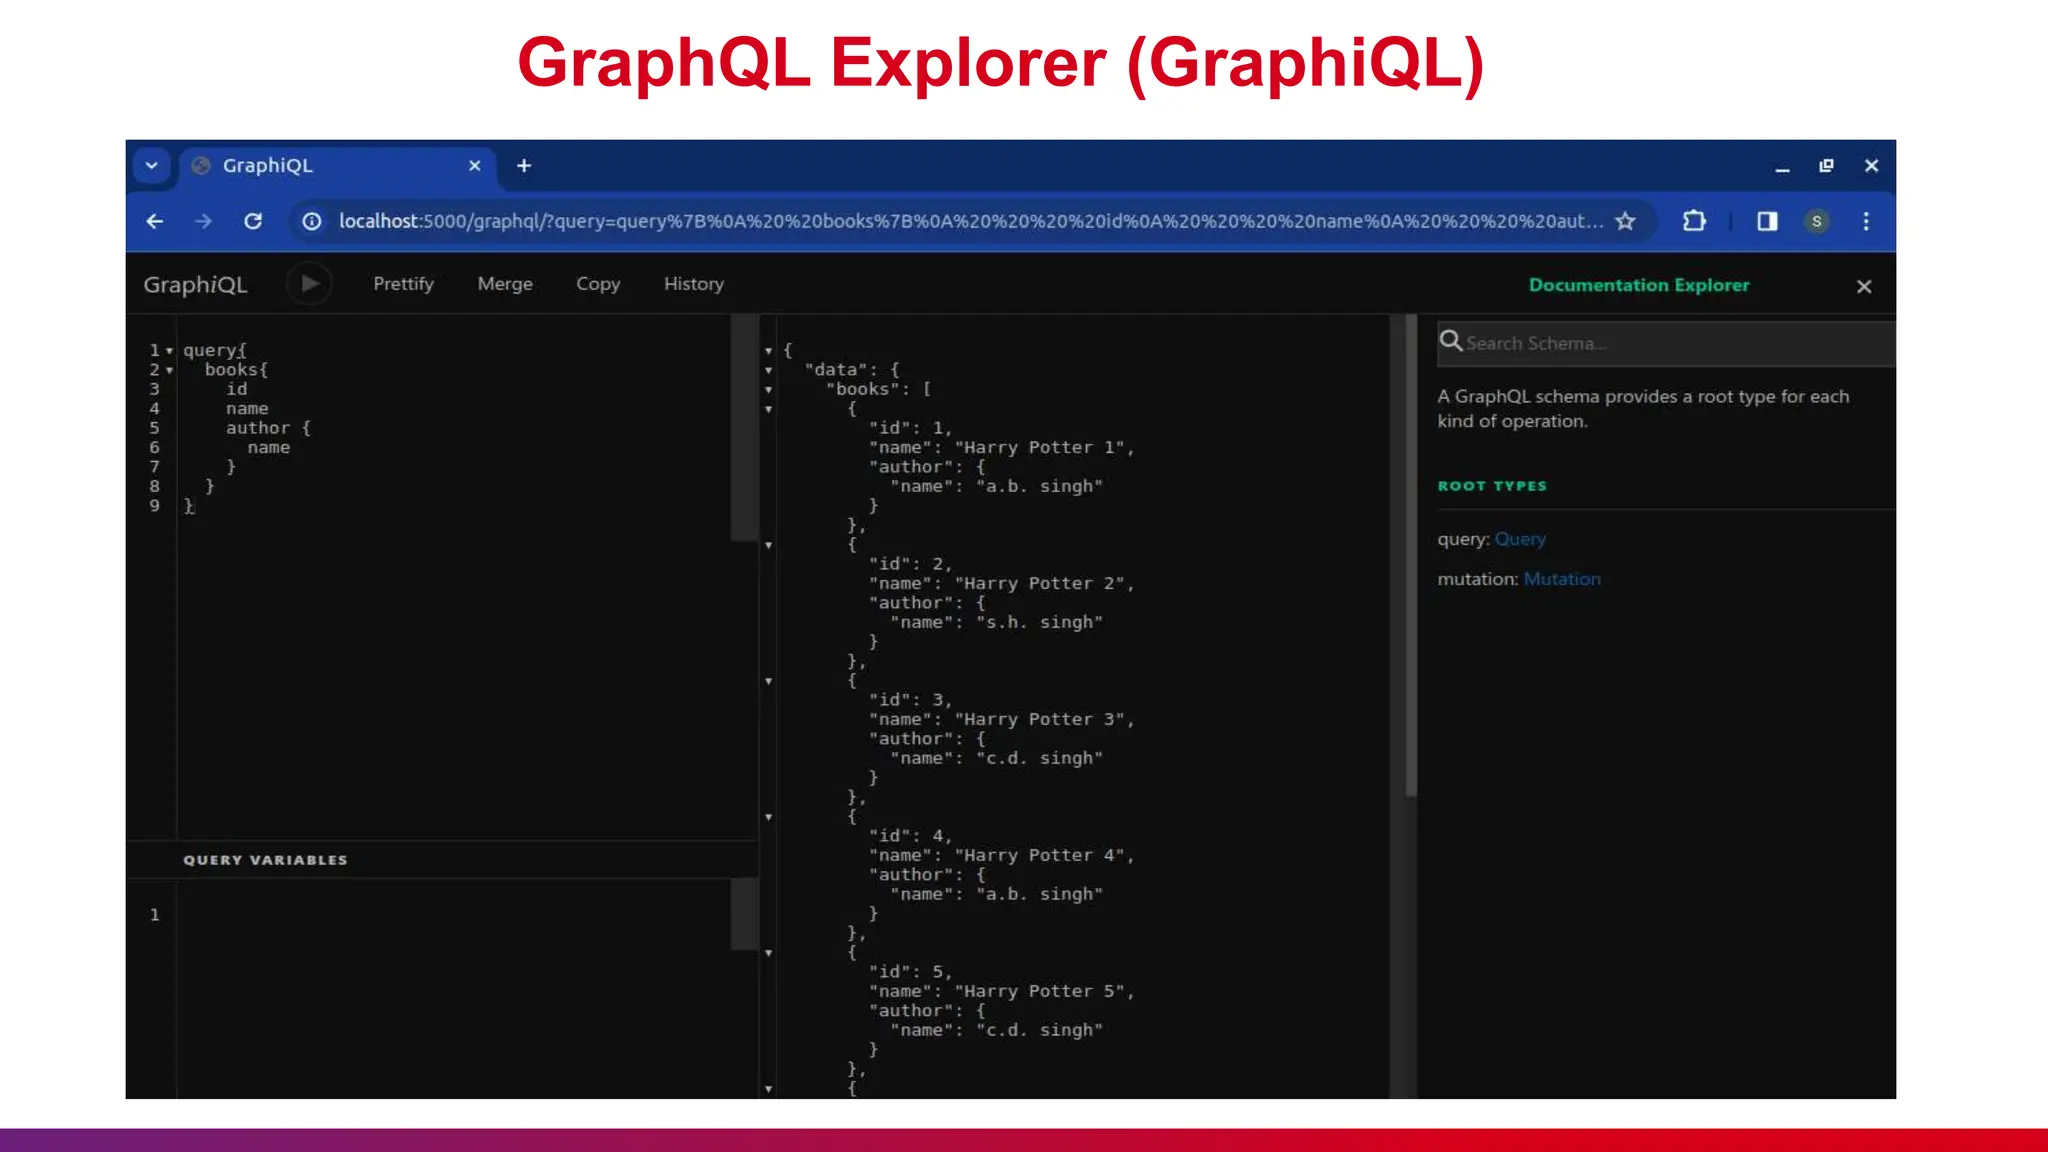The height and width of the screenshot is (1152, 2048).
Task: Open tab search dropdown chevron
Action: 152,166
